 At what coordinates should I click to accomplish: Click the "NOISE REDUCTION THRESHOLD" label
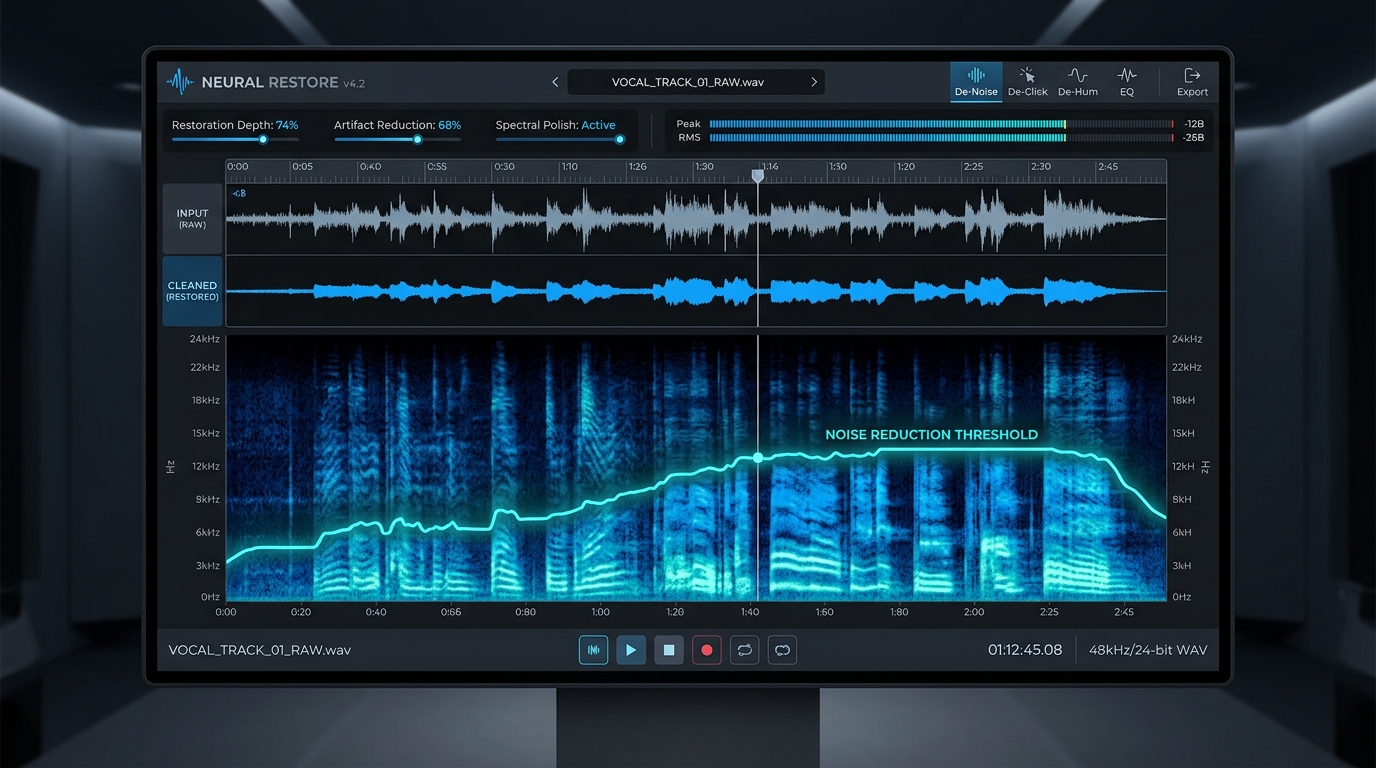931,435
